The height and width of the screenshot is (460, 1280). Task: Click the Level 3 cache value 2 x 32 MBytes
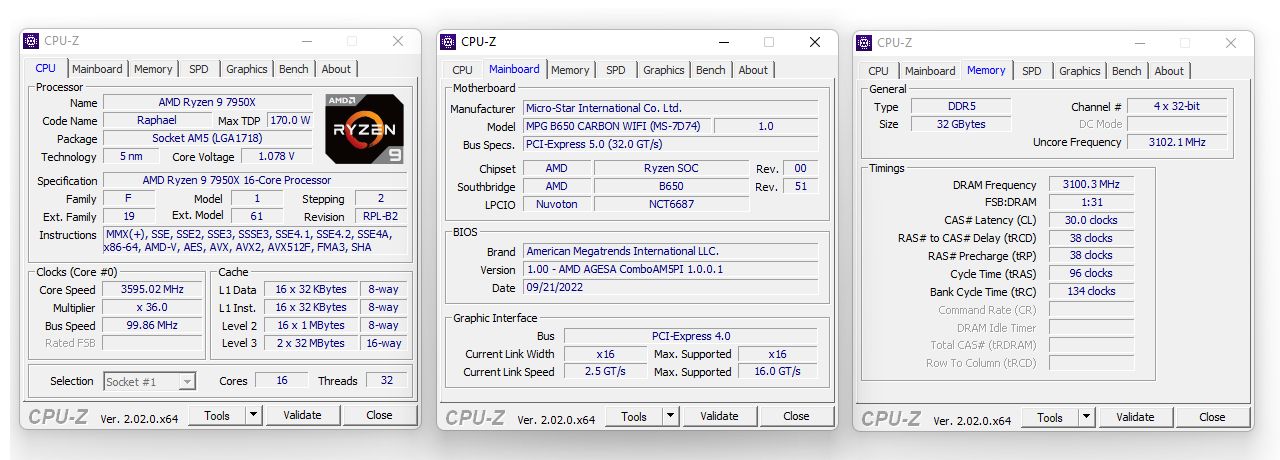310,343
